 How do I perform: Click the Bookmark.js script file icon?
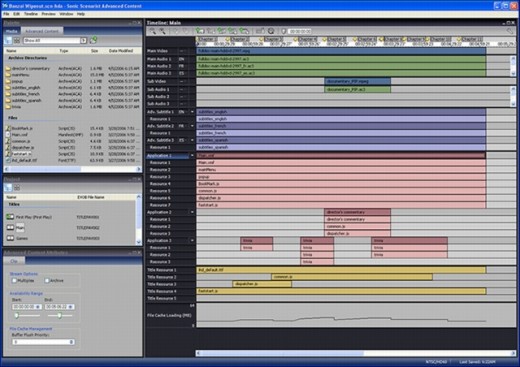point(8,128)
